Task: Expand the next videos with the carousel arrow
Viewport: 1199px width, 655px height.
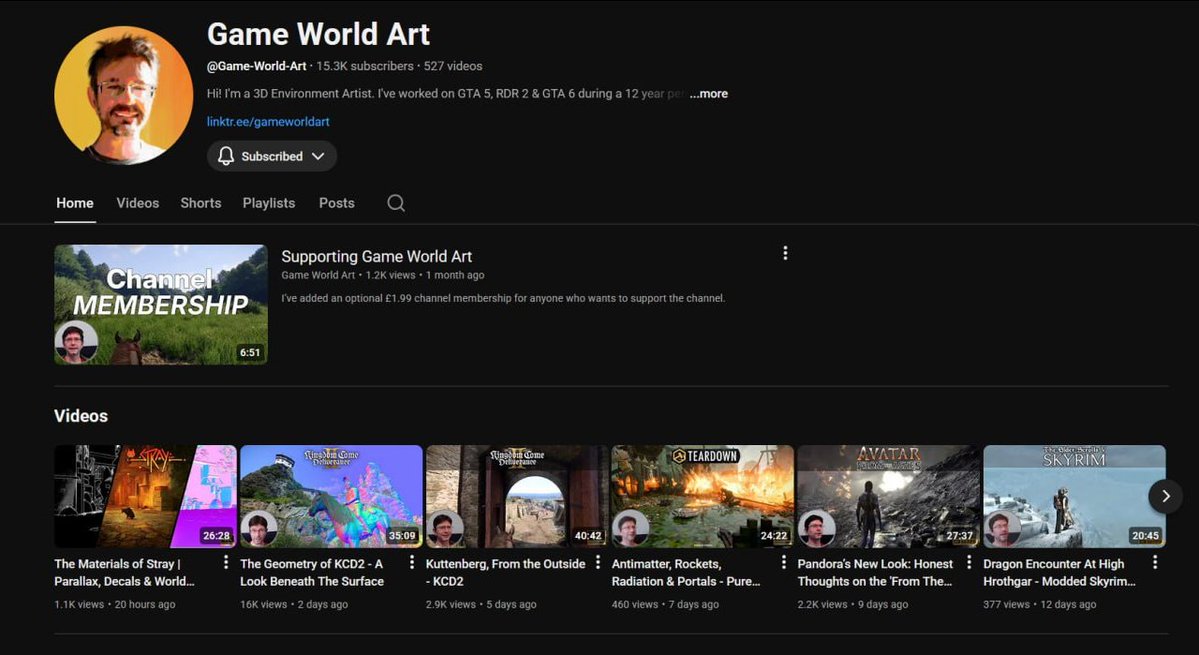Action: (1165, 495)
